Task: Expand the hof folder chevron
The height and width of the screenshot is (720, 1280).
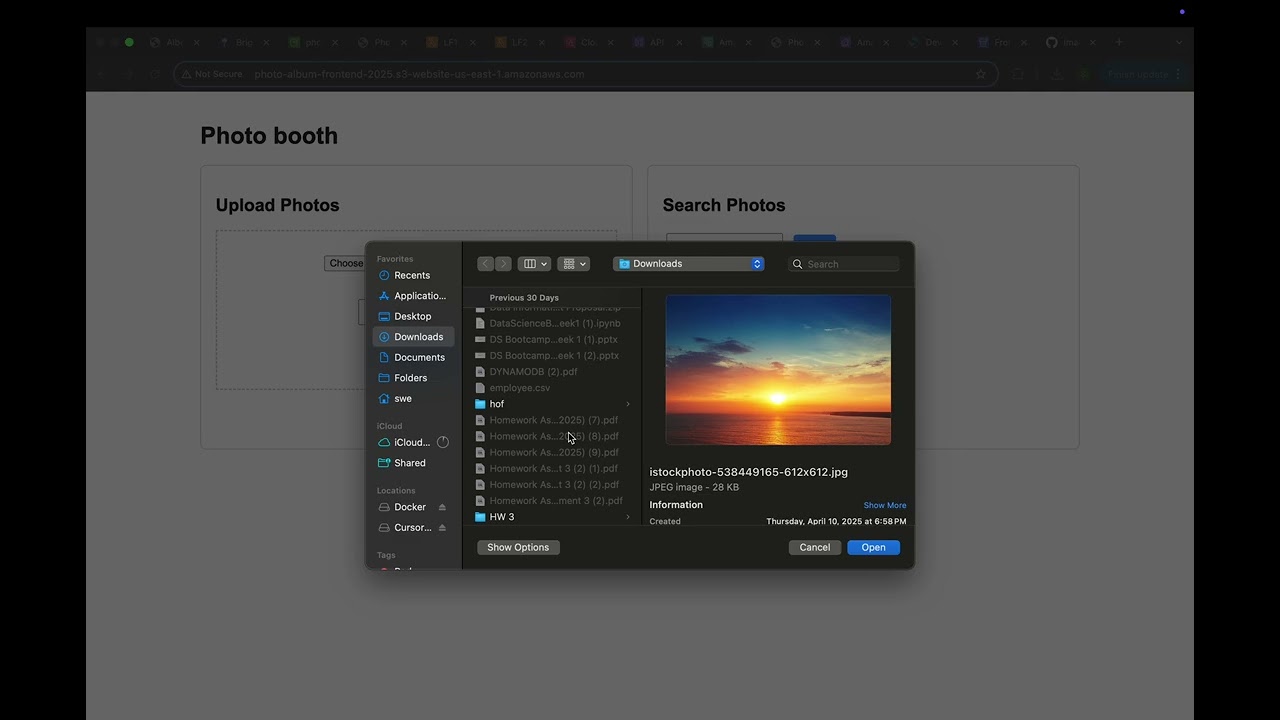Action: pos(628,404)
